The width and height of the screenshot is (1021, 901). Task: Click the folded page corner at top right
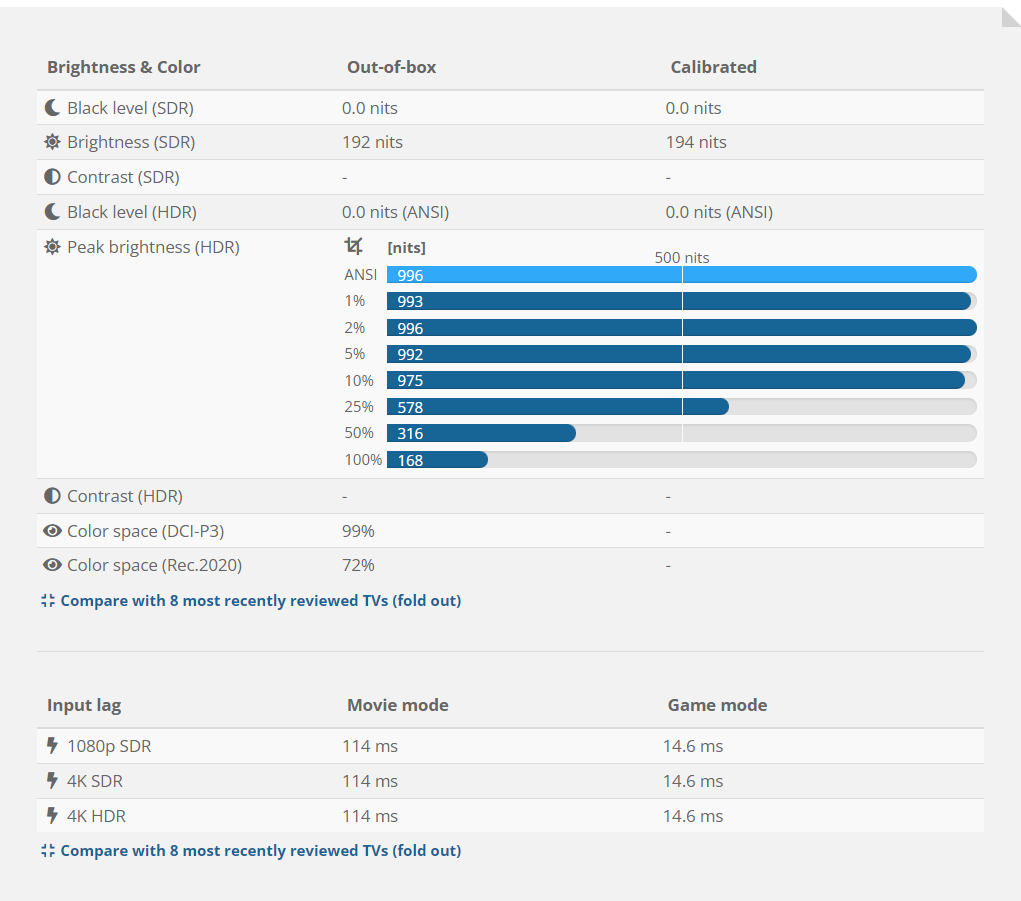1010,17
